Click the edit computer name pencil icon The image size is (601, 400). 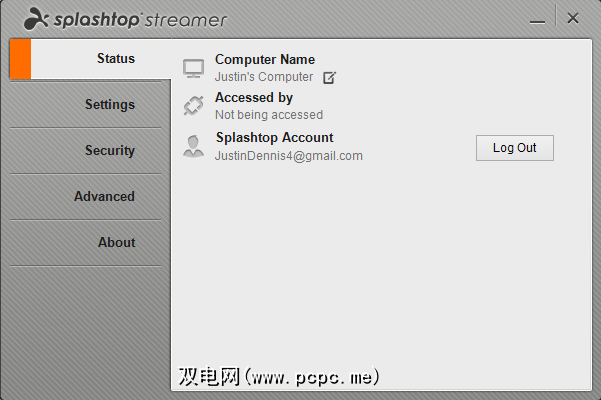coord(329,78)
